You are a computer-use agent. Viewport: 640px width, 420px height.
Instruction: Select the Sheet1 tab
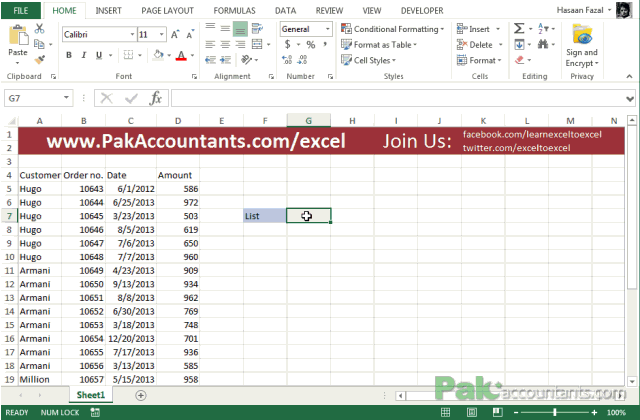point(91,395)
